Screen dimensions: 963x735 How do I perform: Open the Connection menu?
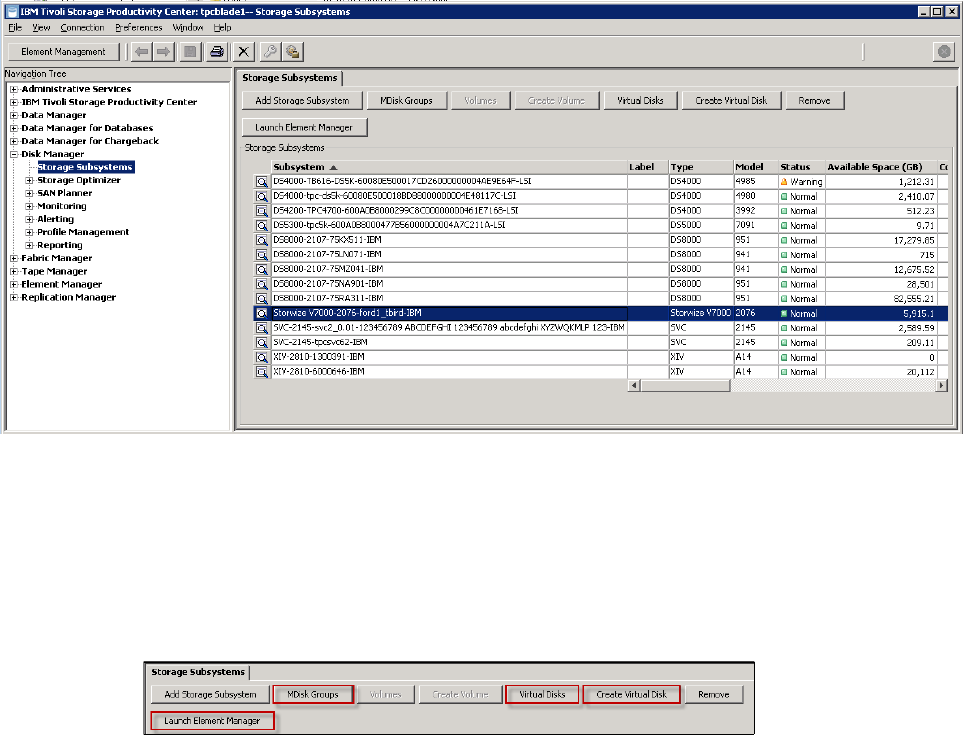(x=82, y=28)
